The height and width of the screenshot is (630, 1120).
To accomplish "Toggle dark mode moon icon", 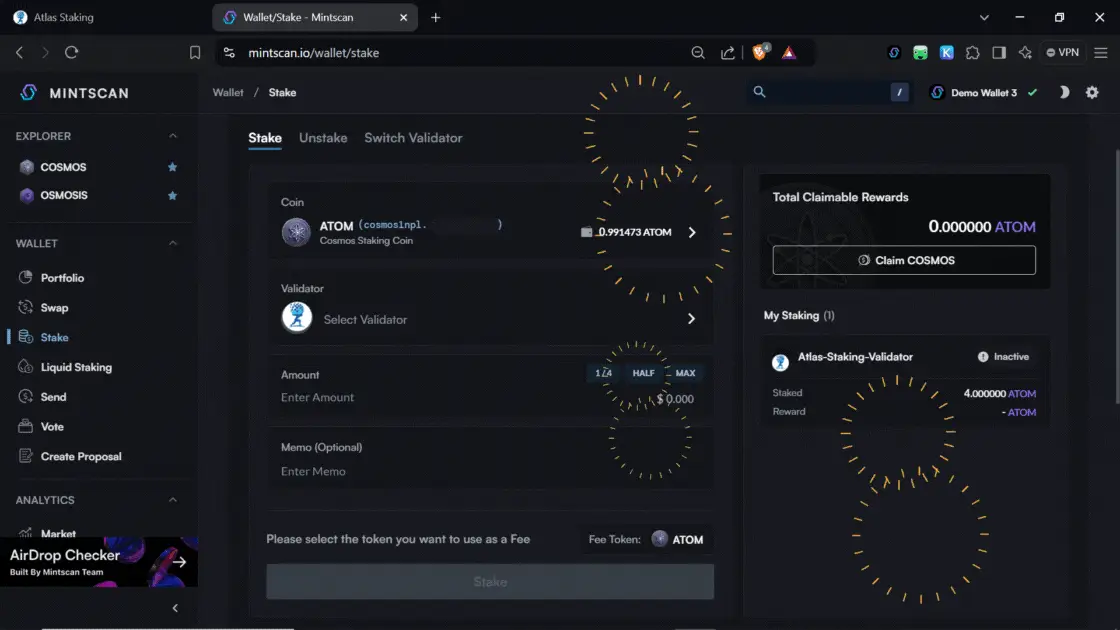I will [x=1064, y=92].
